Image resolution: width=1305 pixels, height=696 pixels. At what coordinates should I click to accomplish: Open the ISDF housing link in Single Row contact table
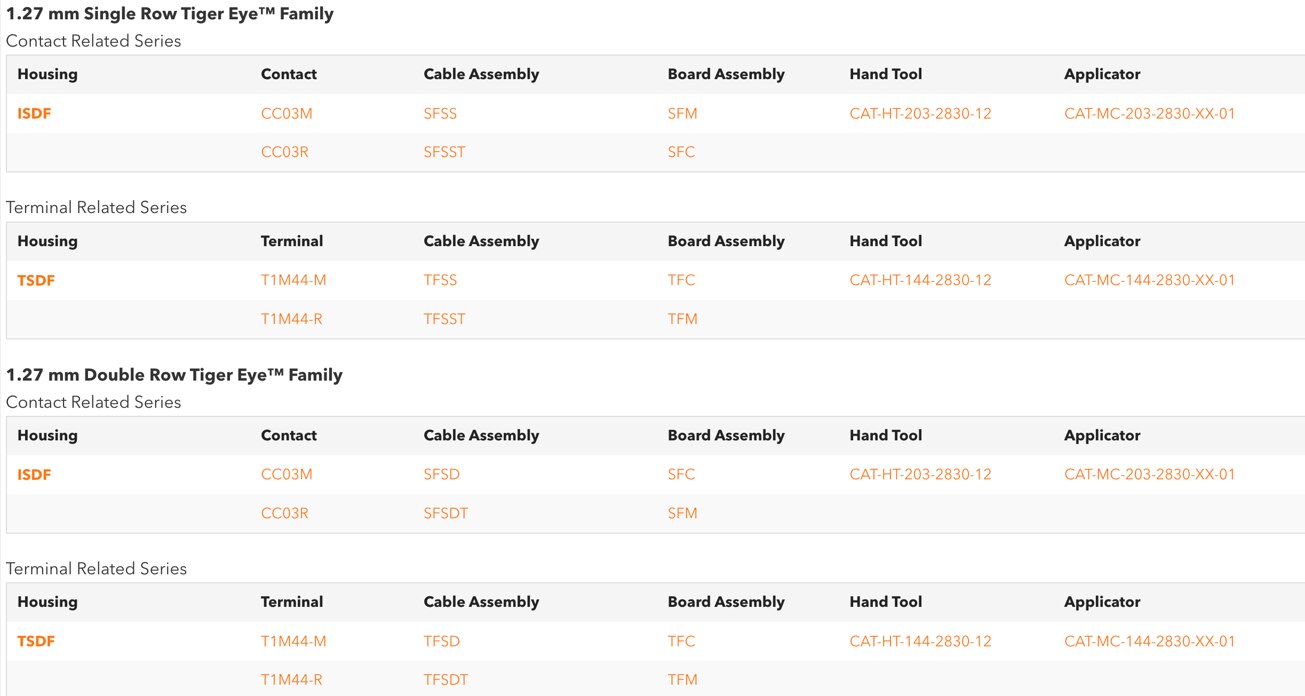coord(34,114)
